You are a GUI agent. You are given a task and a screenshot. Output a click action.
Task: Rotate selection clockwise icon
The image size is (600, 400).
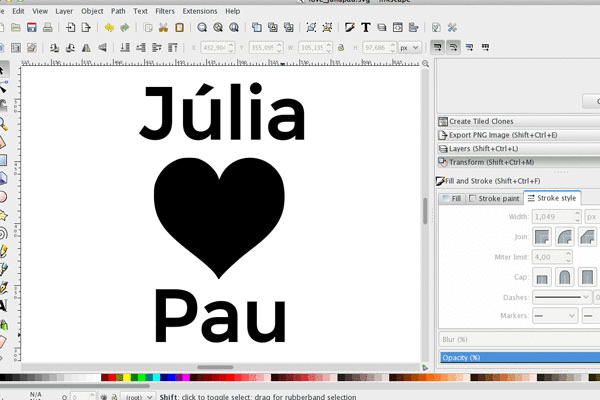click(70, 48)
